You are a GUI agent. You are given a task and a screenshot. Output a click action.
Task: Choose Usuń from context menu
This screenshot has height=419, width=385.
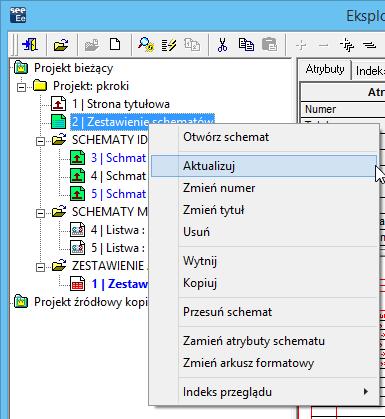264,232
